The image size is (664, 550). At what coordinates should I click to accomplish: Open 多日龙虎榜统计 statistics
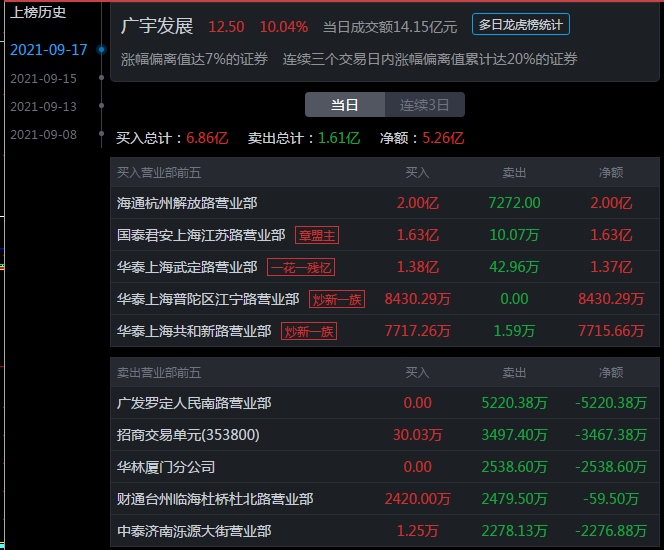520,26
